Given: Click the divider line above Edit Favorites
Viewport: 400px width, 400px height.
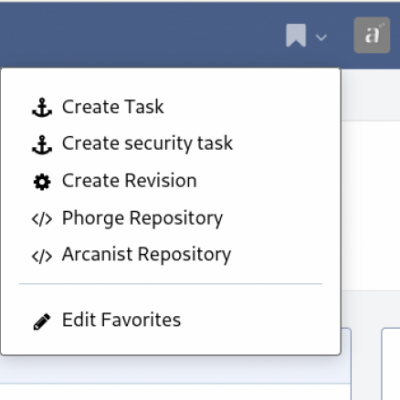Looking at the screenshot, I should pos(170,284).
